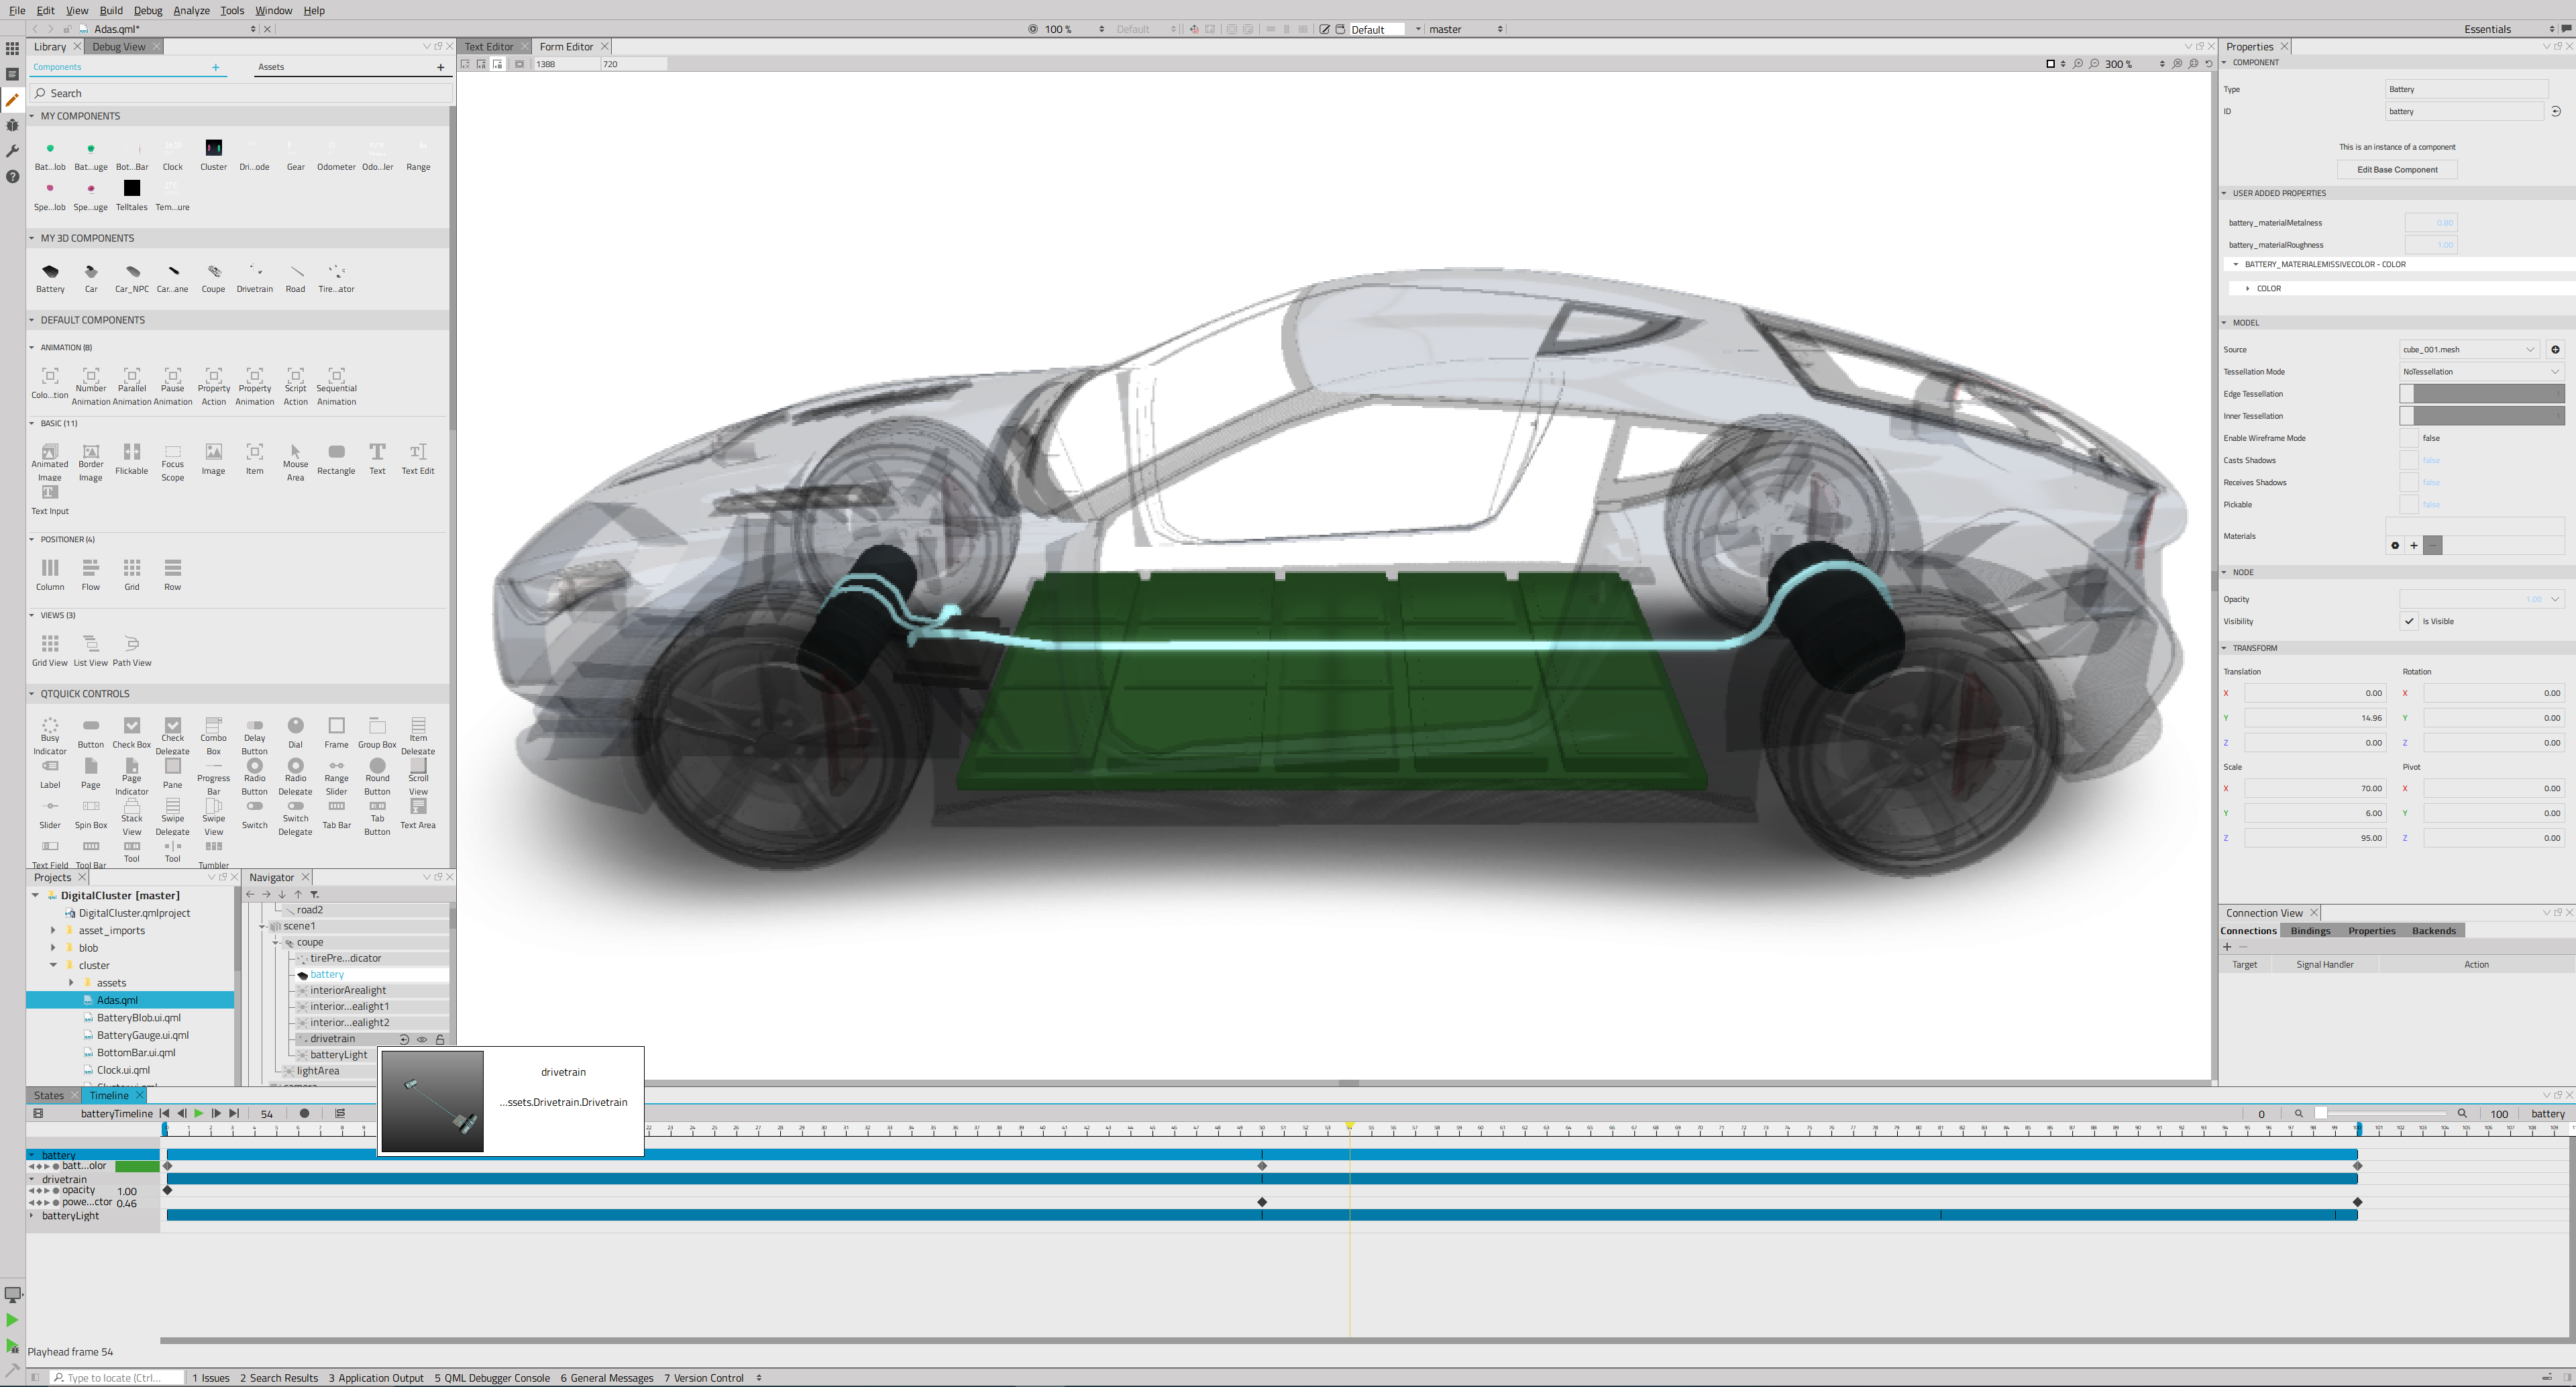This screenshot has height=1387, width=2576.
Task: Select the Adas.qml file in Projects
Action: coord(117,999)
